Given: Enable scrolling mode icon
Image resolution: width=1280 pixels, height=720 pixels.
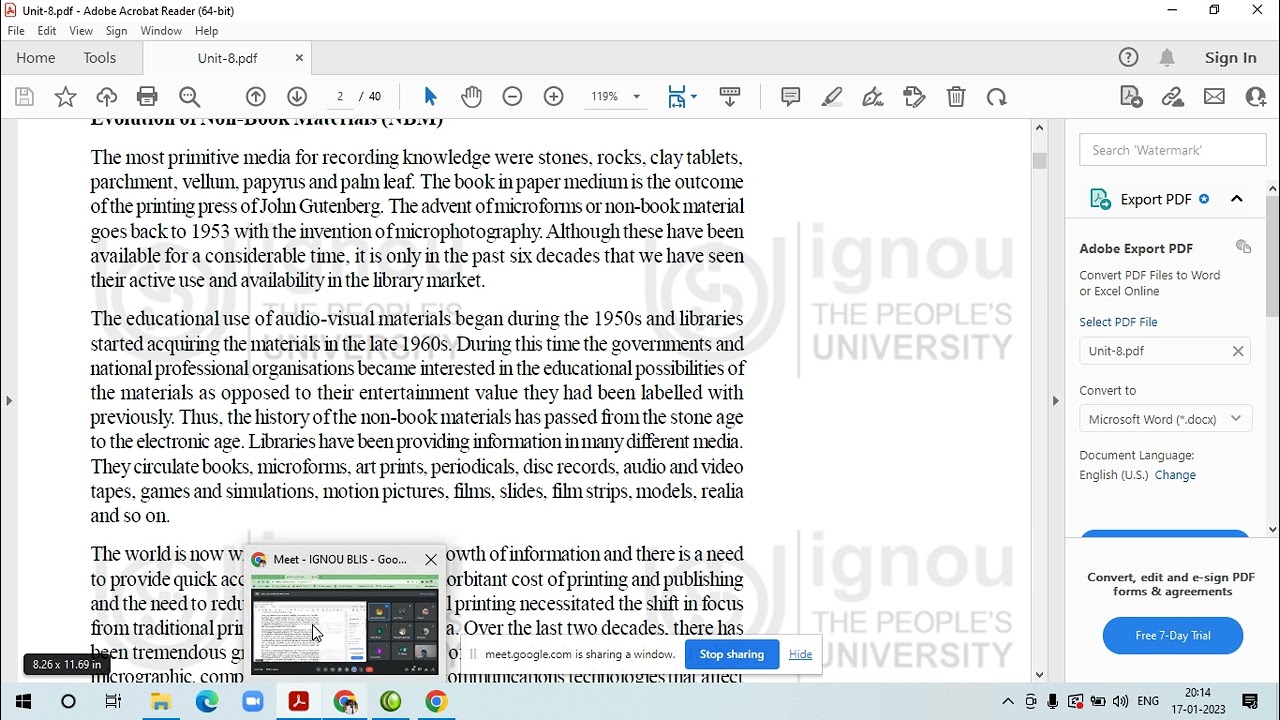Looking at the screenshot, I should click(x=730, y=97).
